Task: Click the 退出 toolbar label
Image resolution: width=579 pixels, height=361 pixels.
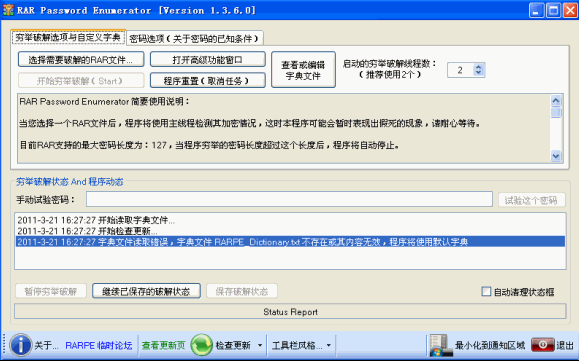Action: tap(565, 345)
